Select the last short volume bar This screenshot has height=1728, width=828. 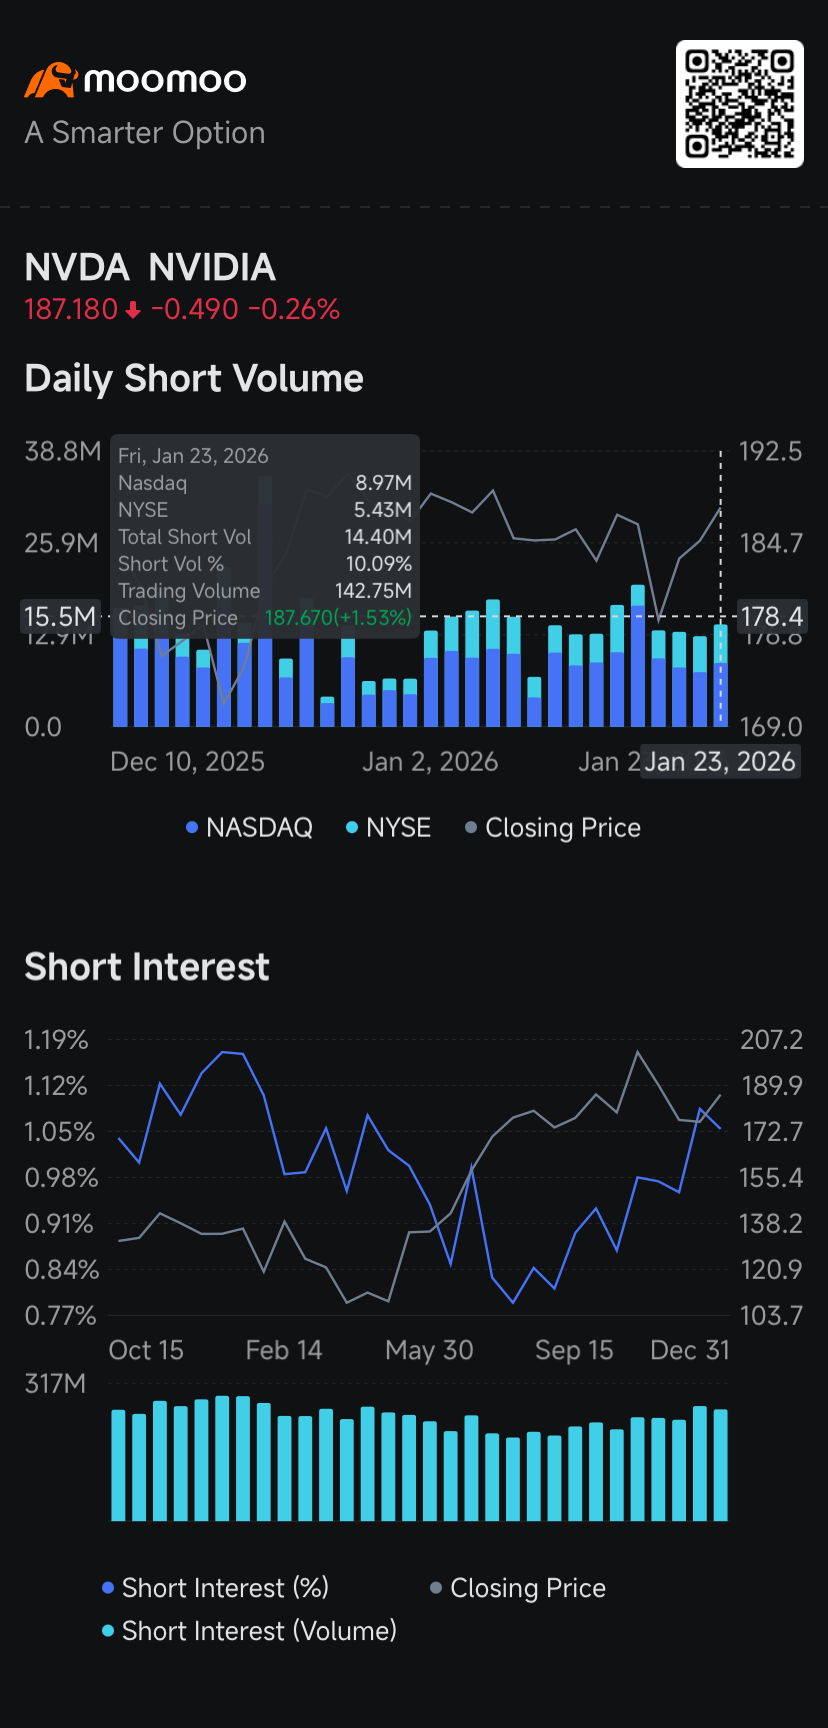(720, 675)
